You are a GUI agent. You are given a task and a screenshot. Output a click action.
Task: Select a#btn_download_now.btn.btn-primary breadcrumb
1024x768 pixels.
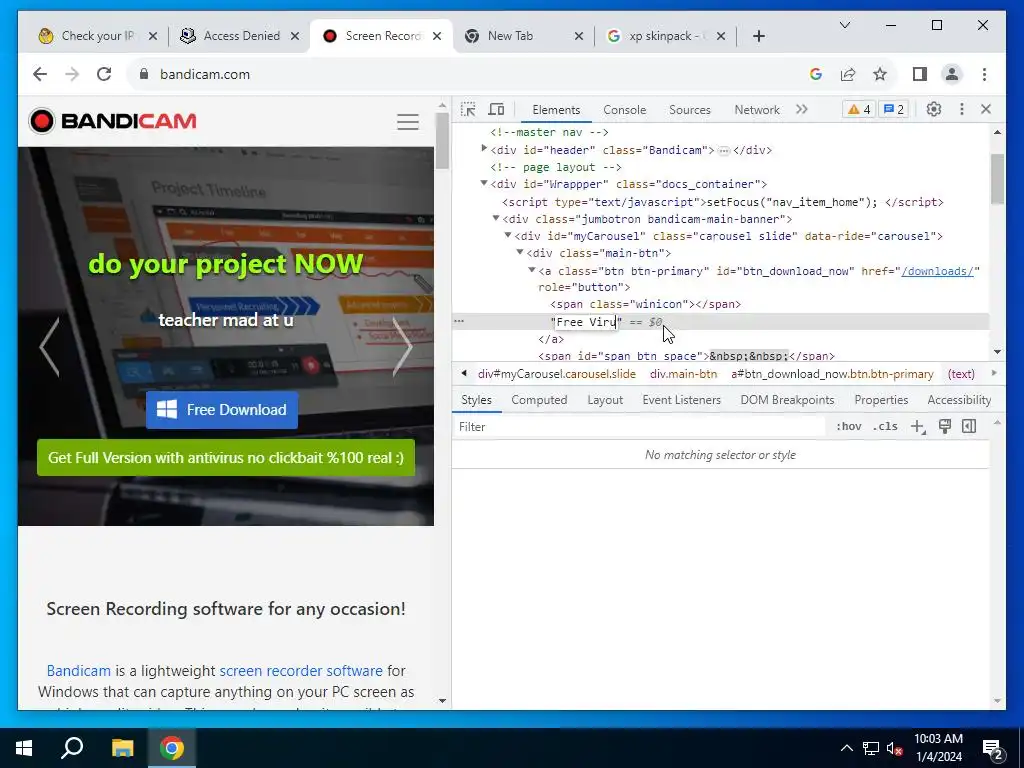pos(832,374)
